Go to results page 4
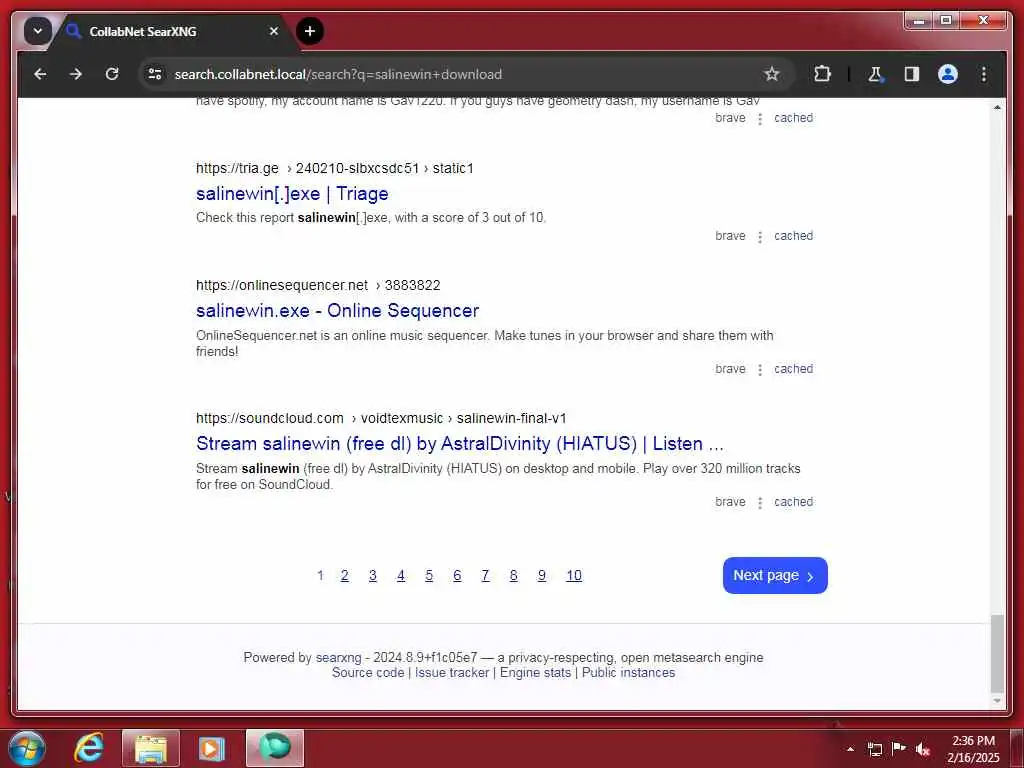Viewport: 1024px width, 768px height. (x=401, y=576)
